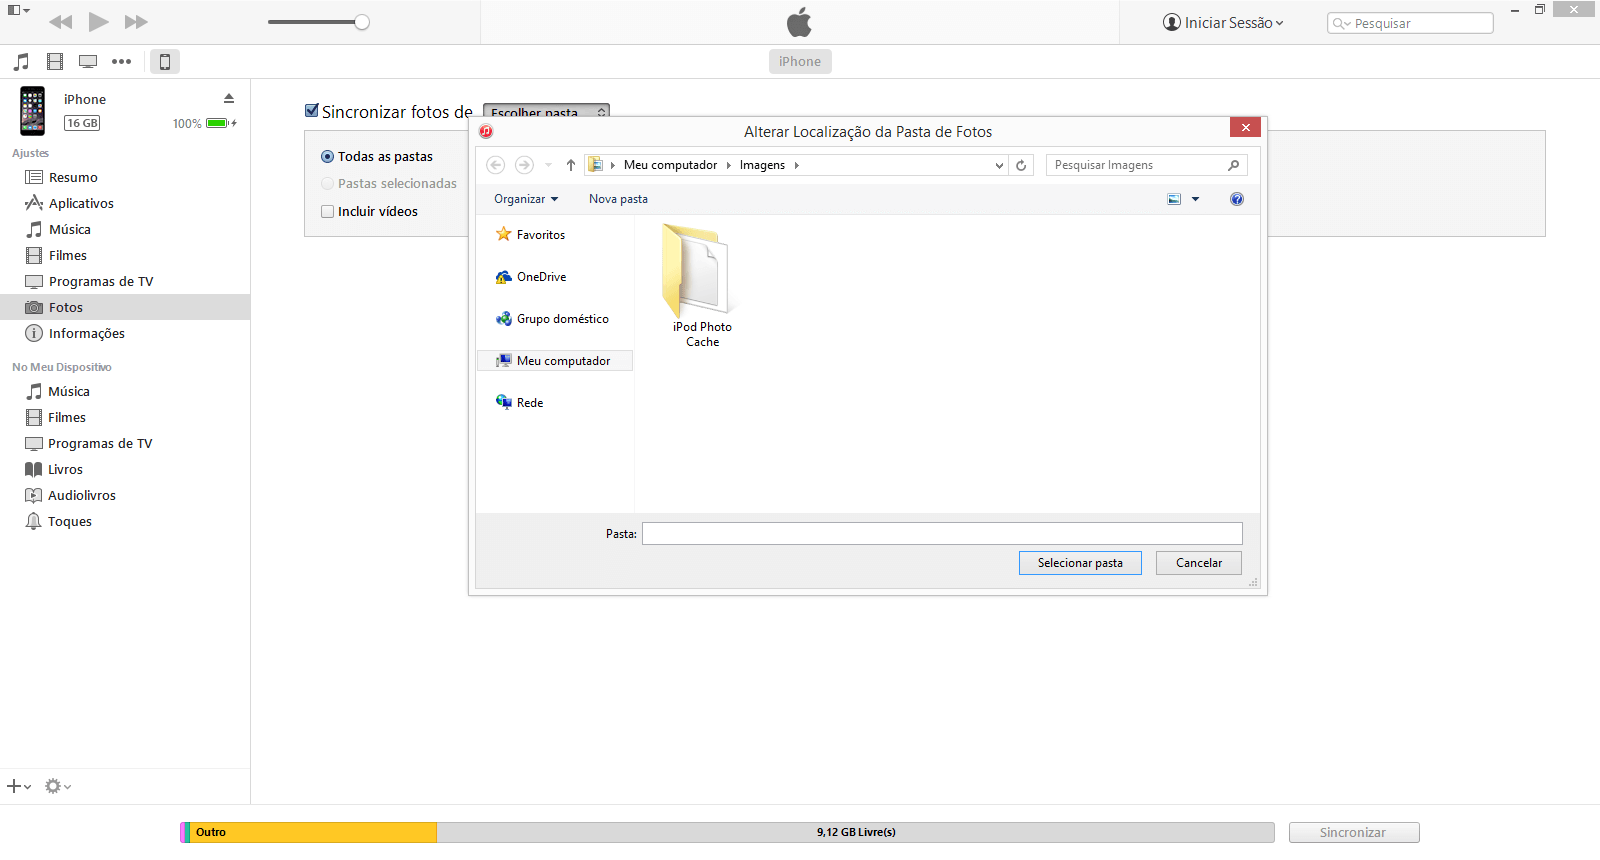The width and height of the screenshot is (1600, 860).
Task: Open the Movies library film icon
Action: click(55, 62)
